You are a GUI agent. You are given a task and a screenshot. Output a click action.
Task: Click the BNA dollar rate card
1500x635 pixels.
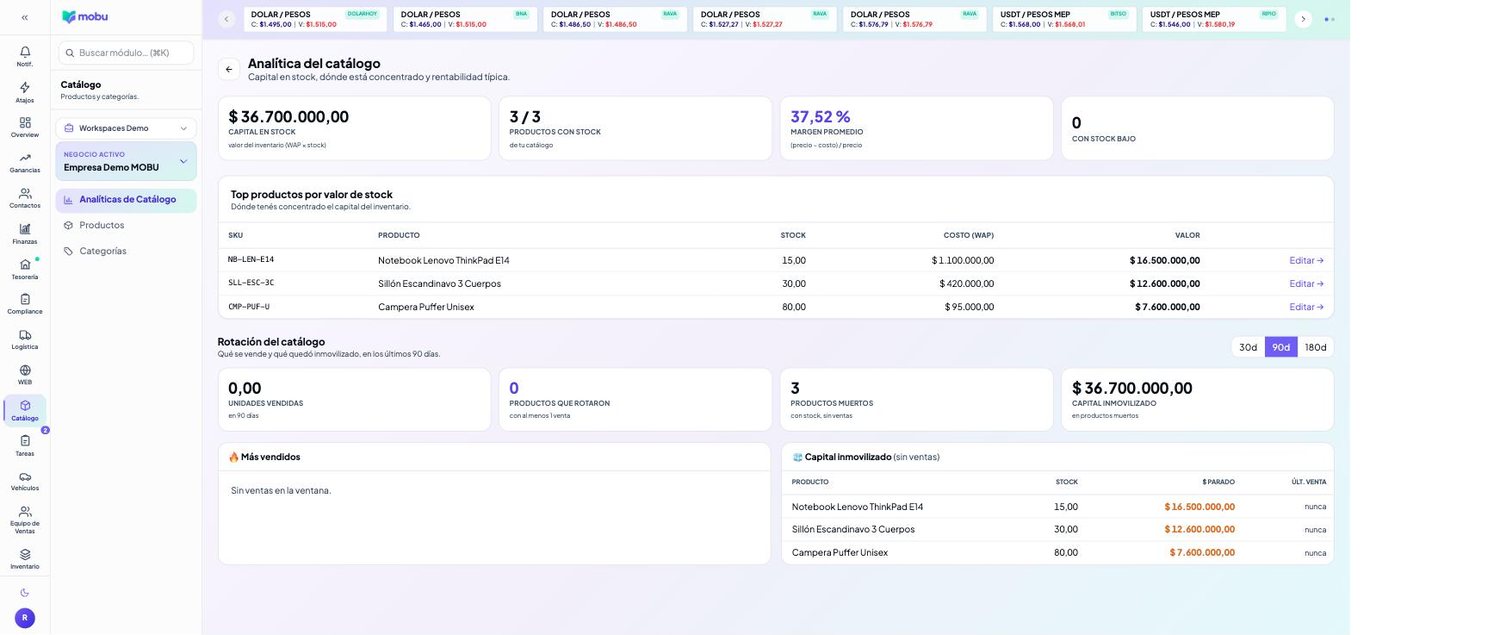click(x=465, y=19)
